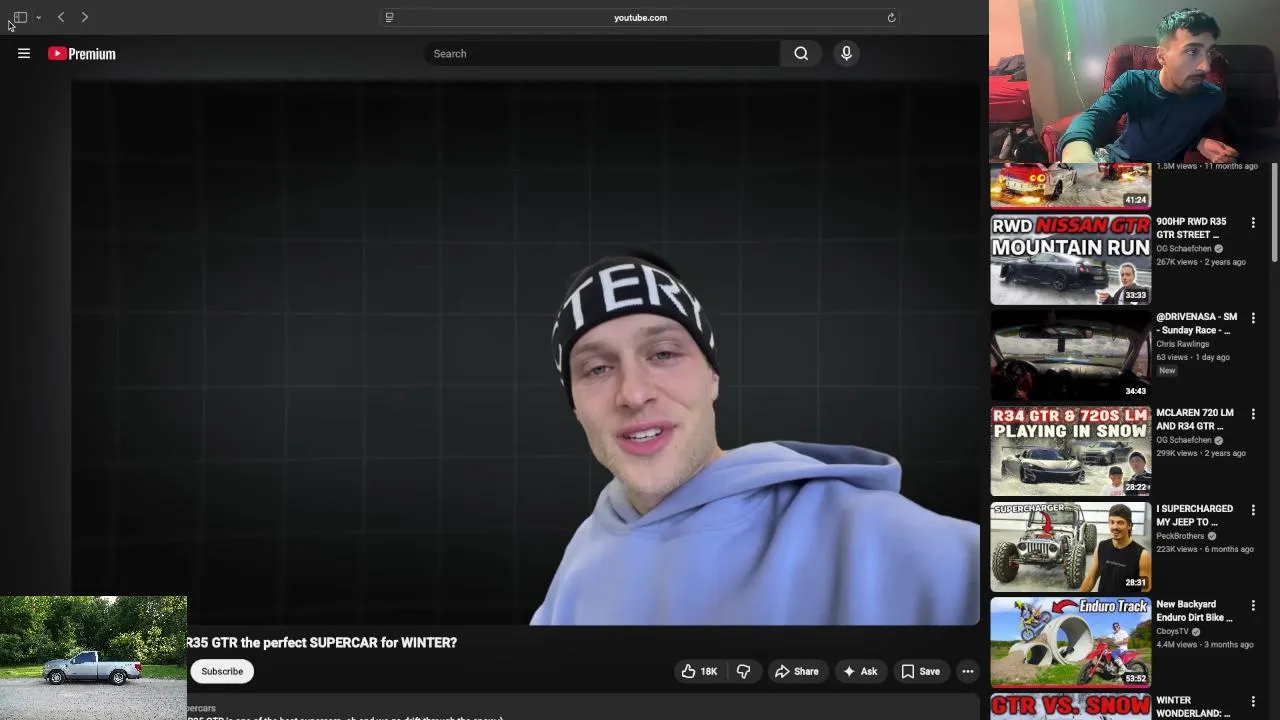Screen dimensions: 1280x720
Task: Dislike the video with thumbs down
Action: click(x=743, y=671)
